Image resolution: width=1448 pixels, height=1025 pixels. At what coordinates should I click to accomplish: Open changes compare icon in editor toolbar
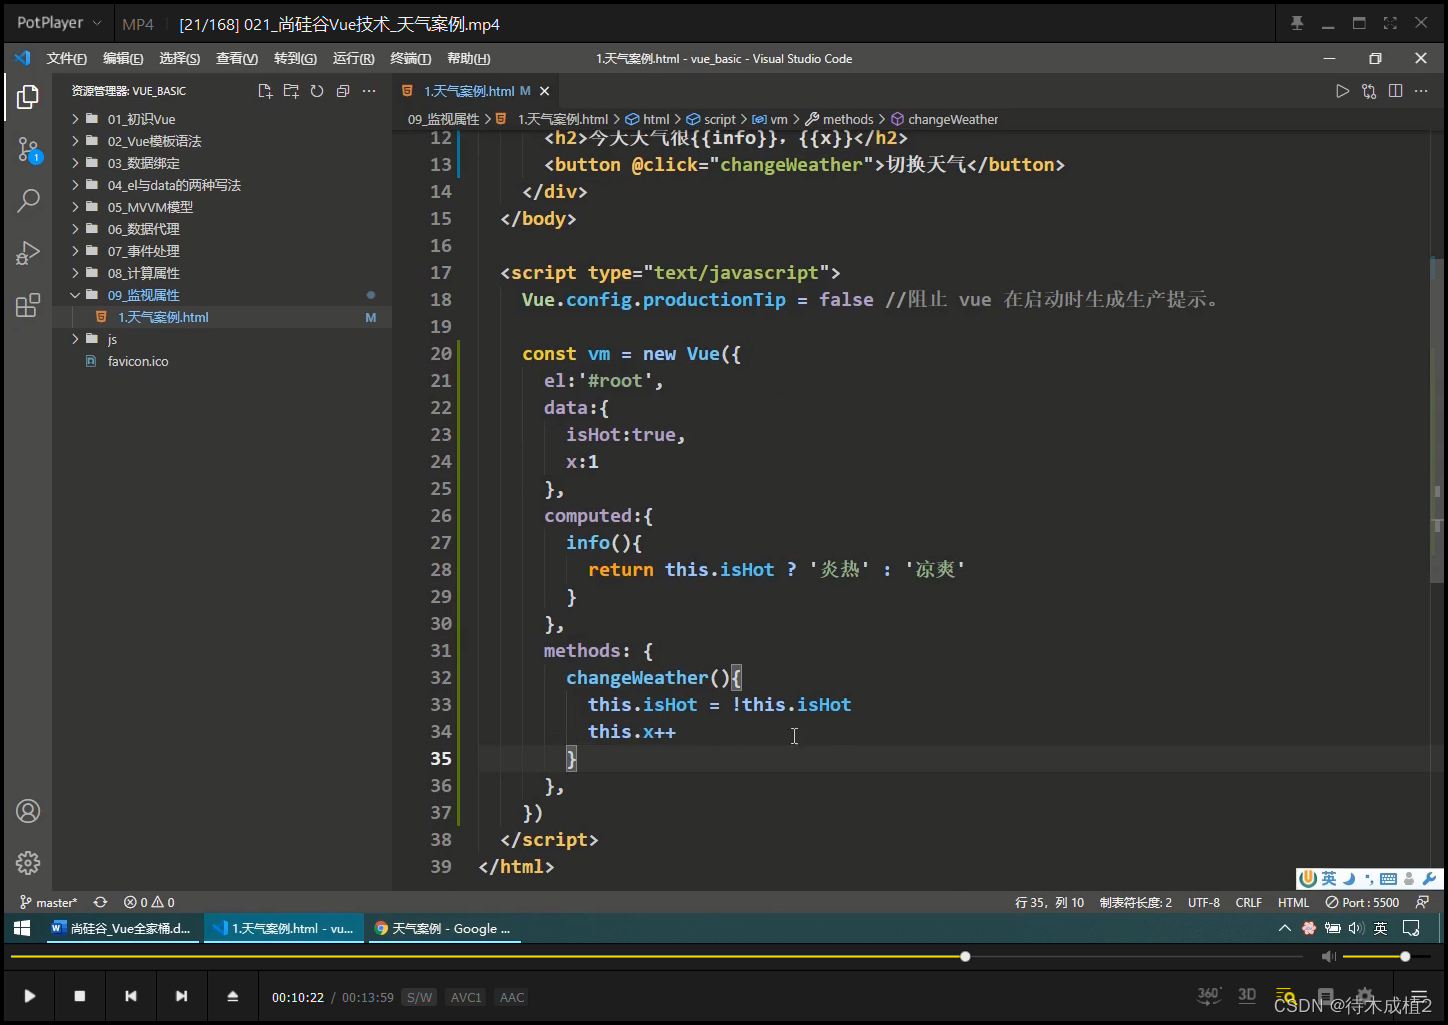(1369, 91)
